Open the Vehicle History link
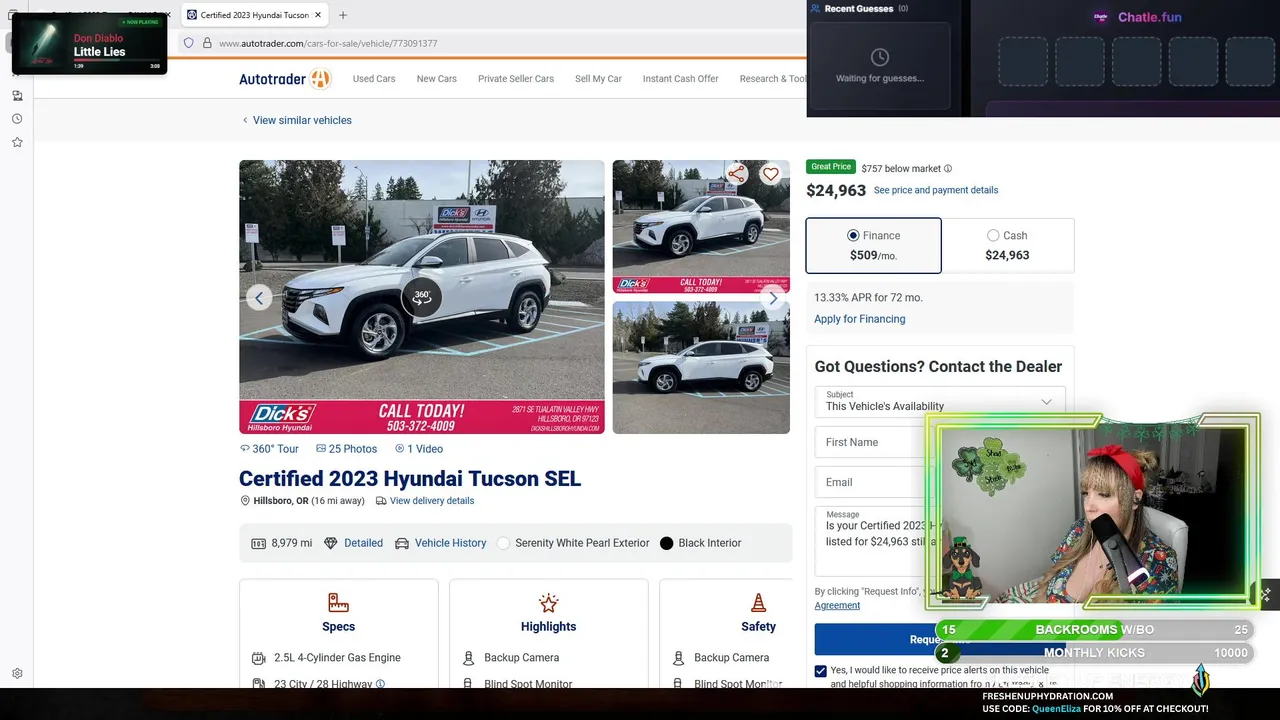Screen dimensions: 1280x720 pyautogui.click(x=450, y=543)
